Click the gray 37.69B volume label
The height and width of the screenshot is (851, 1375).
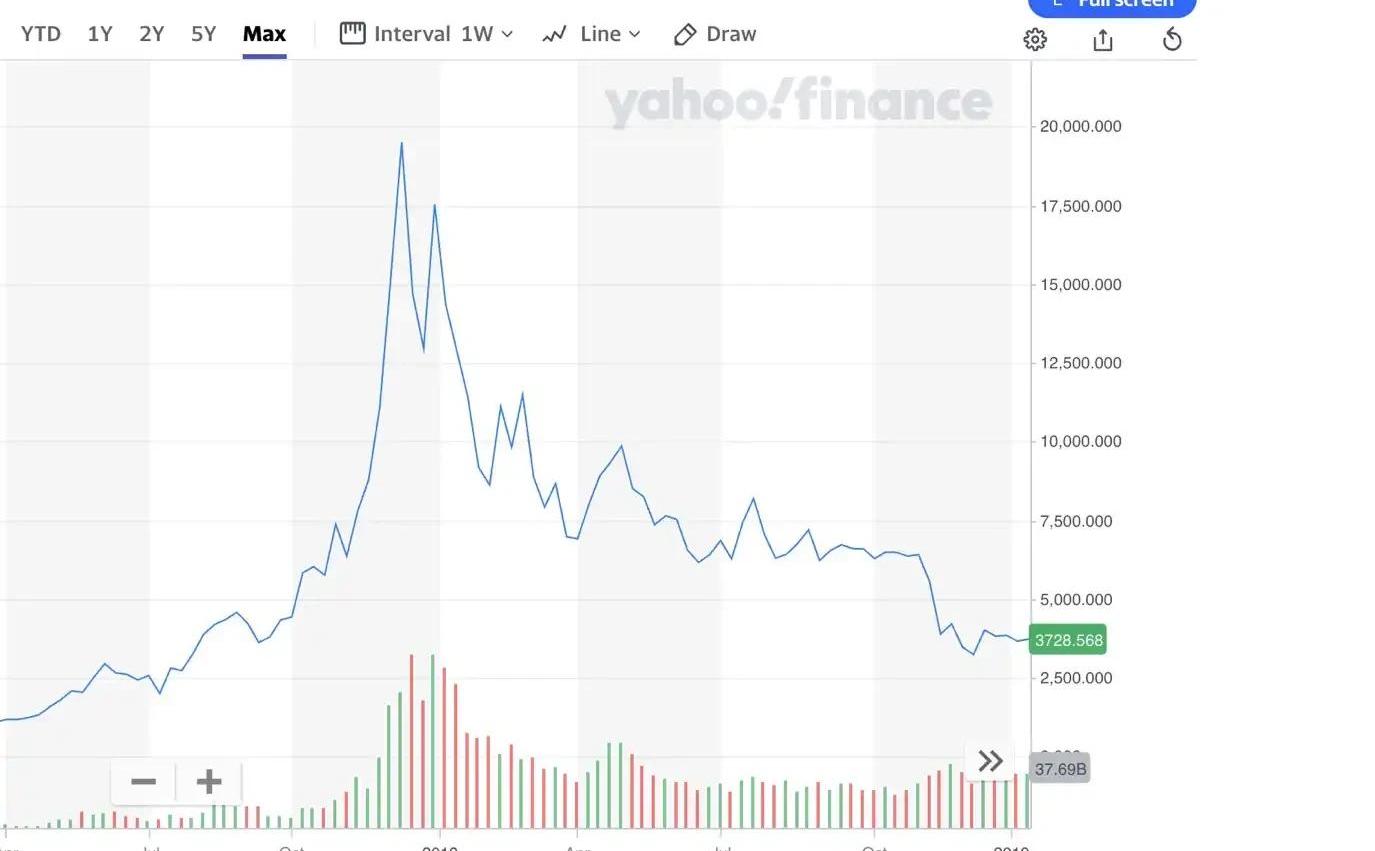coord(1060,769)
